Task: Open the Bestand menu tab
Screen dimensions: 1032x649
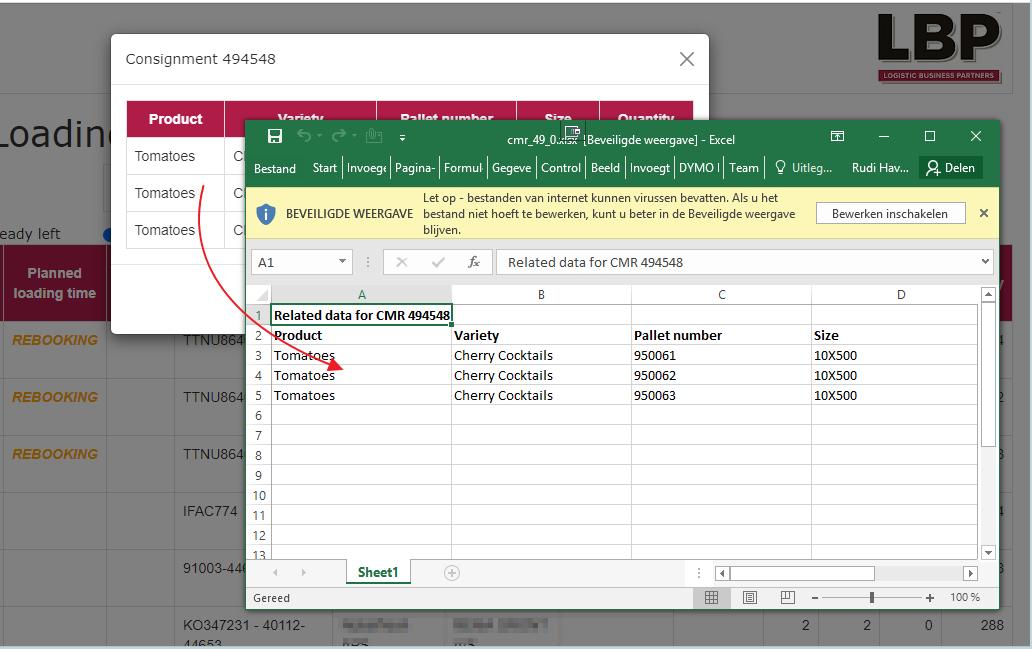Action: 274,169
